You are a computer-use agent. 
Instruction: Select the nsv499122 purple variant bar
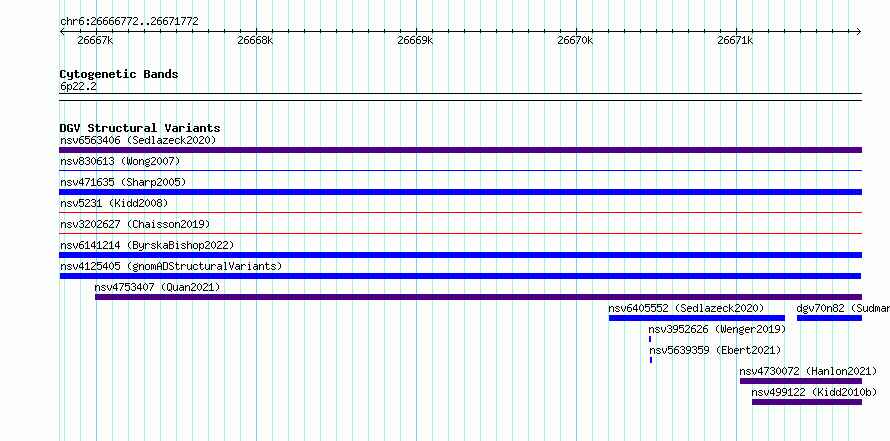pyautogui.click(x=807, y=402)
